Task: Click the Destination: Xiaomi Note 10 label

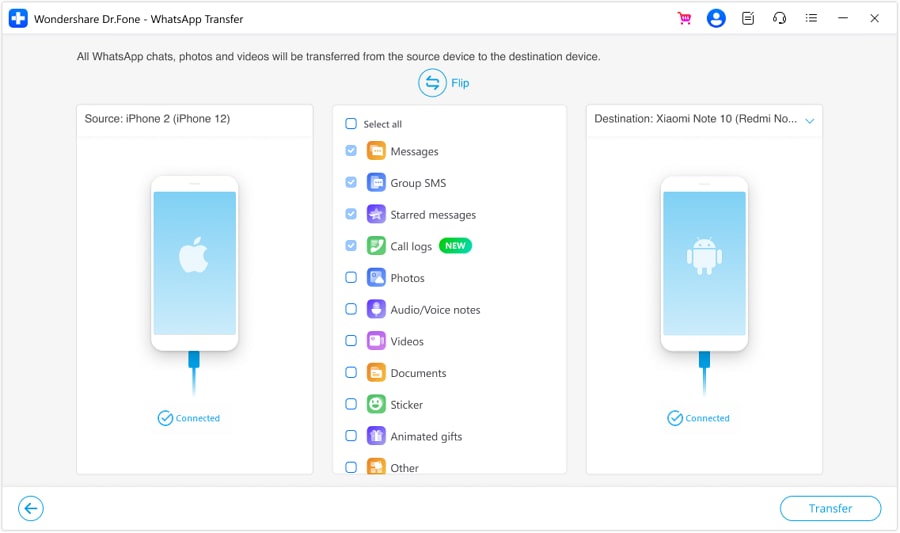Action: (x=696, y=119)
